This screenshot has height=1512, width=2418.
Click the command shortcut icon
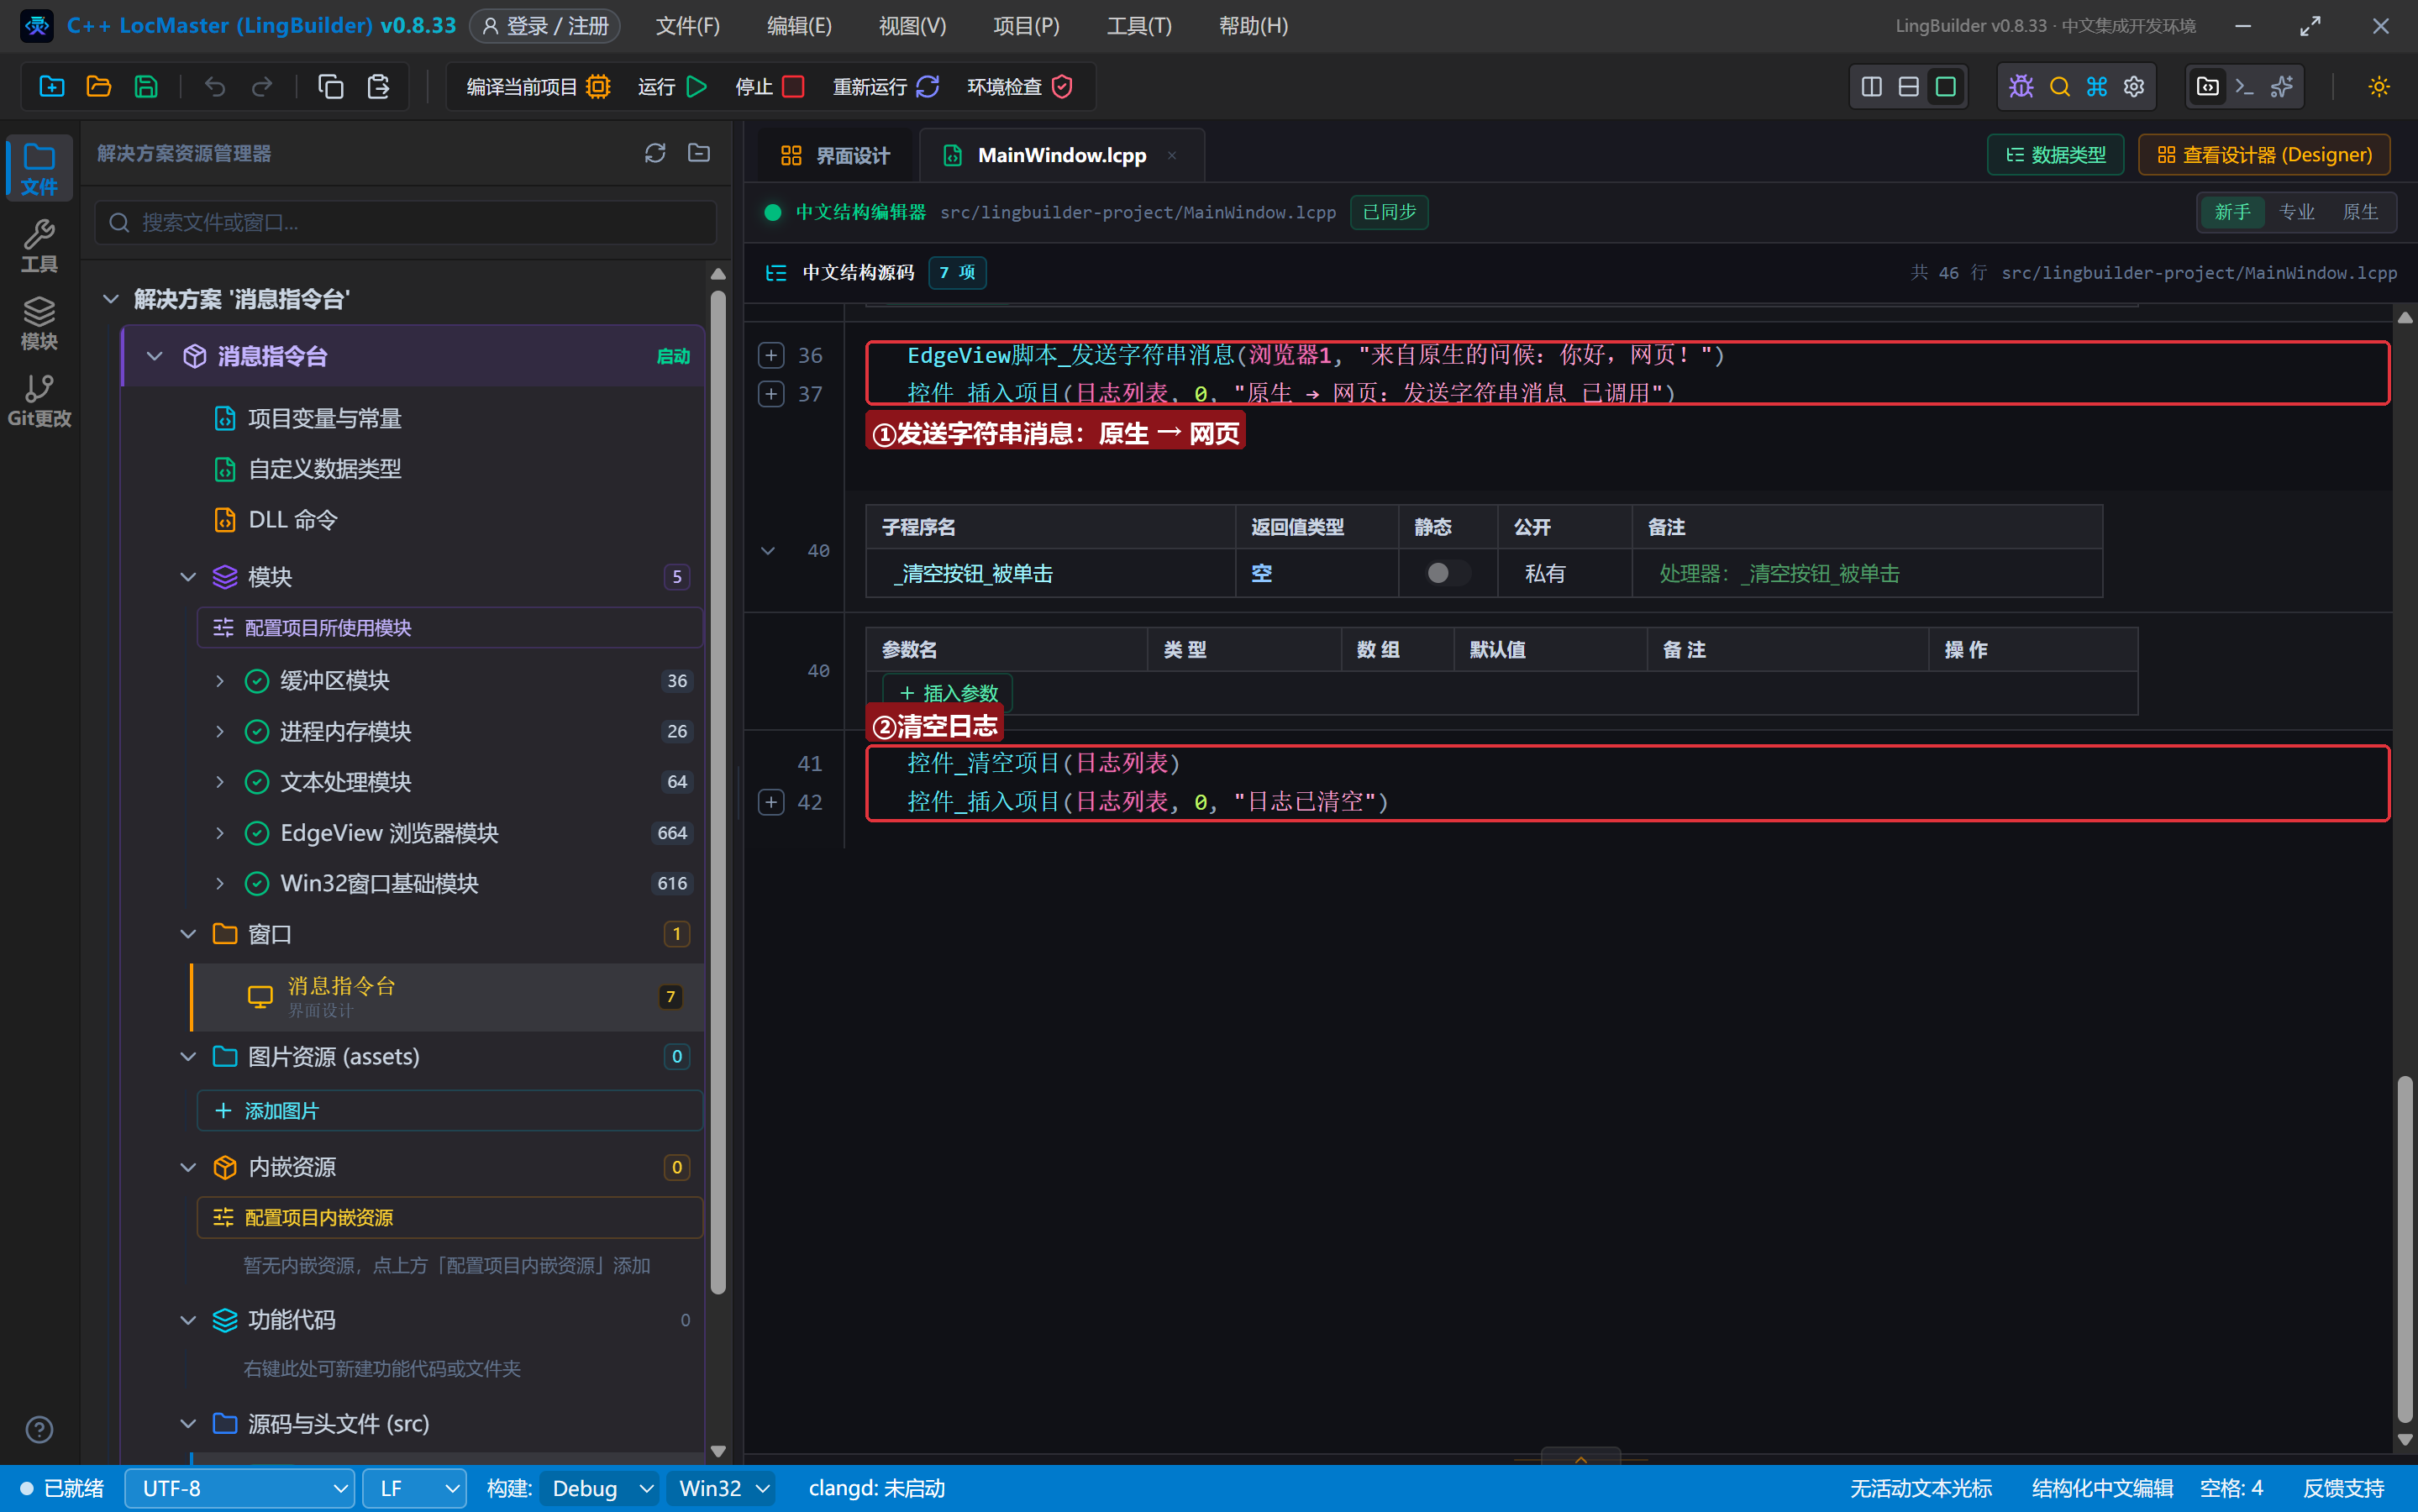[2097, 87]
